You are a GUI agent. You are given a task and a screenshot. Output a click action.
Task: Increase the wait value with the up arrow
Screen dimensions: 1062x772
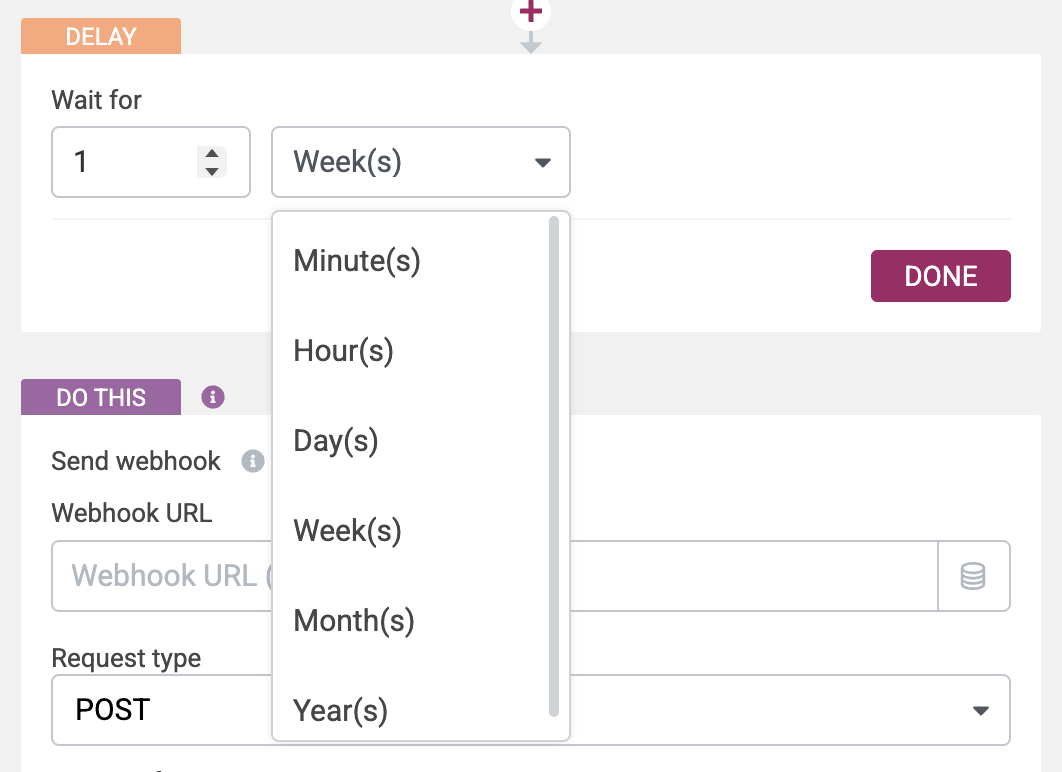[x=211, y=153]
